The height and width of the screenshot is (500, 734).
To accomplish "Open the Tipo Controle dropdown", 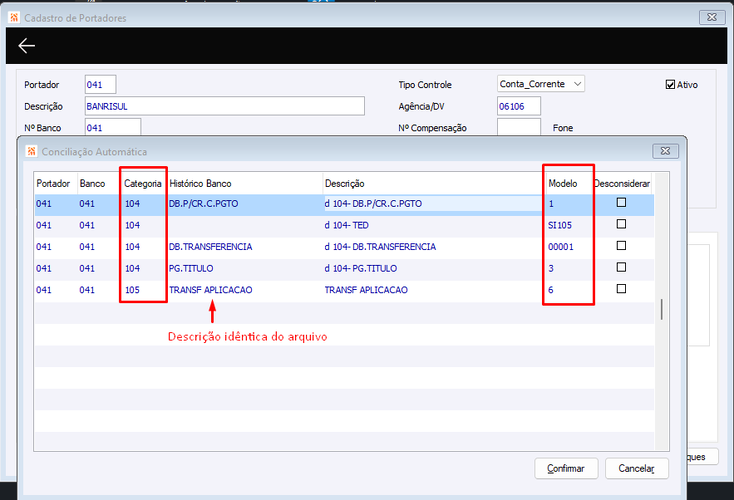I will pyautogui.click(x=541, y=84).
